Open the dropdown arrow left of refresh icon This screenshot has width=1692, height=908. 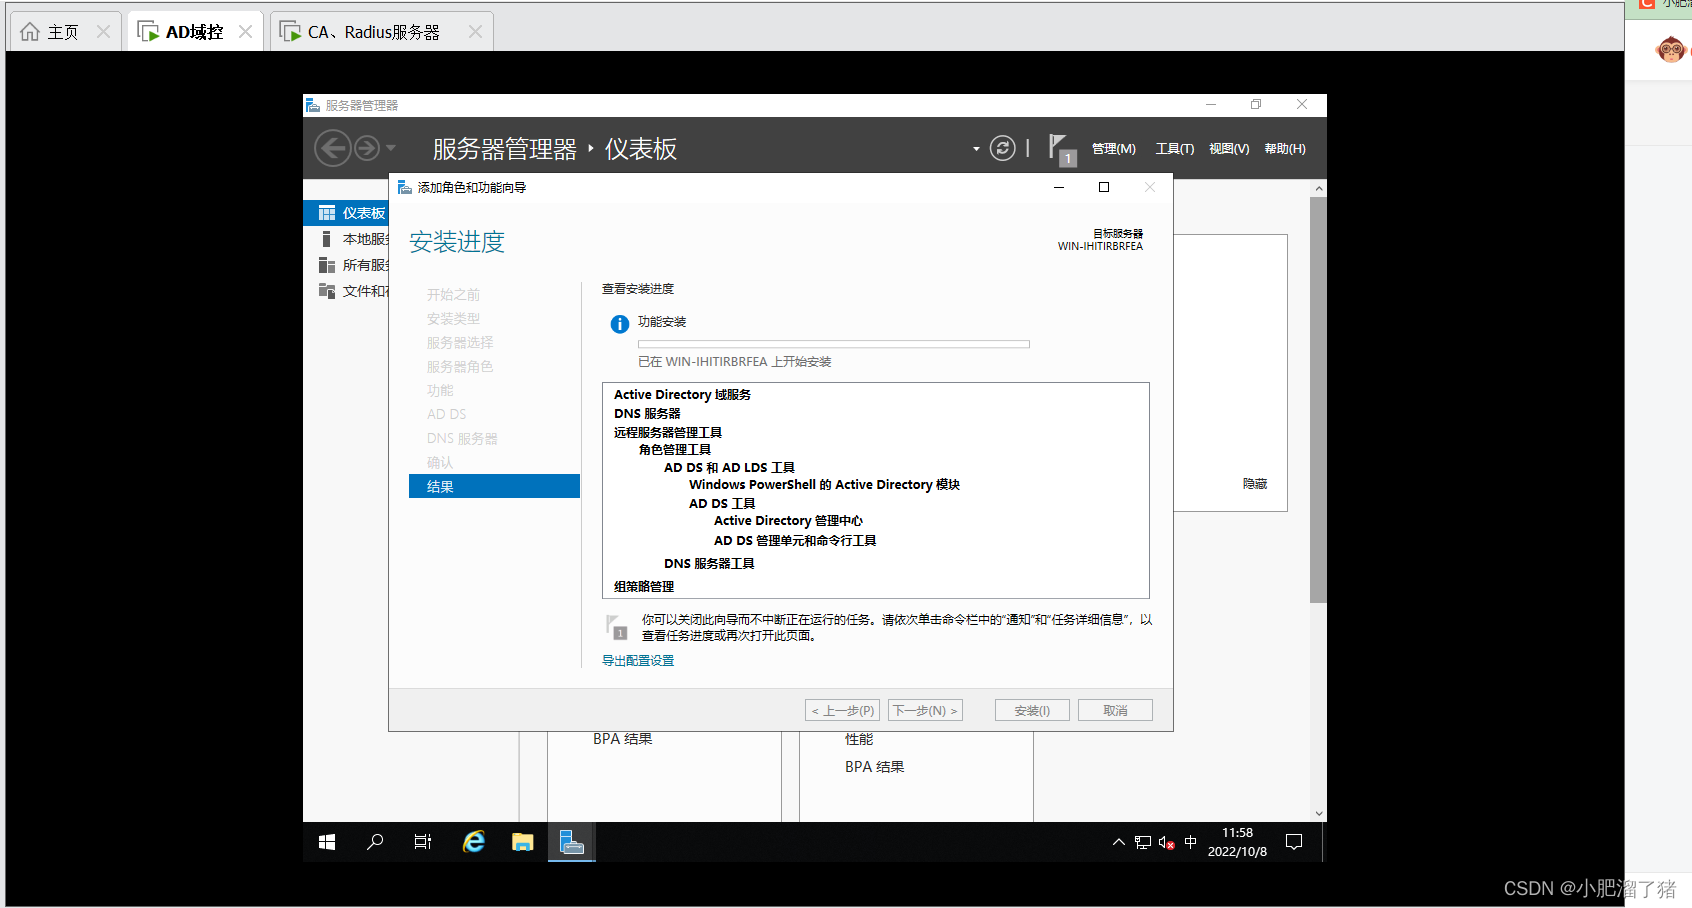pyautogui.click(x=976, y=149)
